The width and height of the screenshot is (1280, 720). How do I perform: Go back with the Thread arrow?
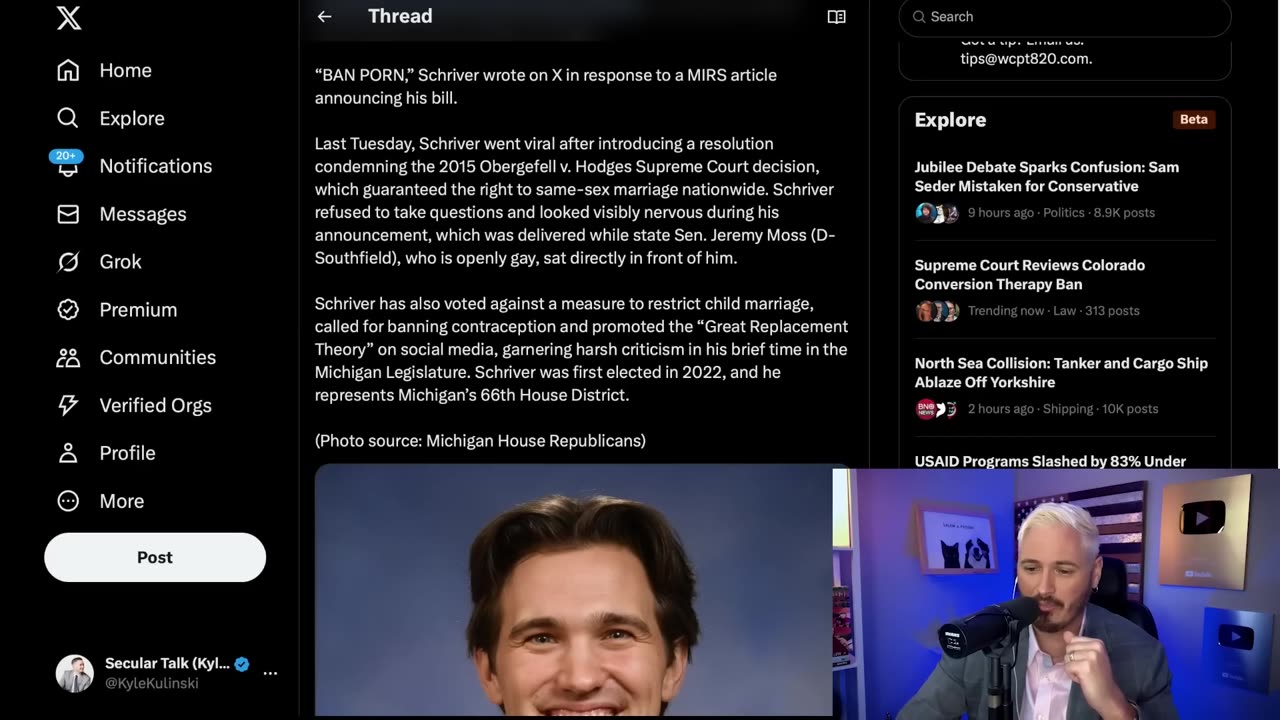point(324,16)
